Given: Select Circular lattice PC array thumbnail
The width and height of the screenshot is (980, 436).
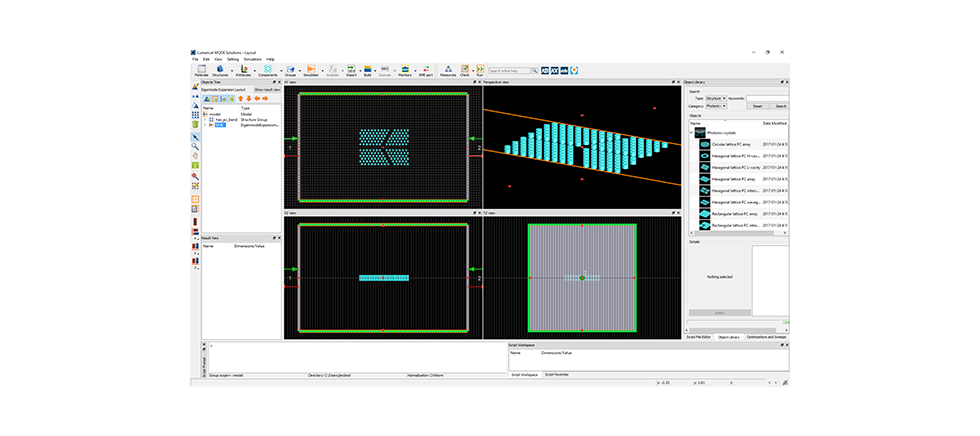Looking at the screenshot, I should point(704,144).
